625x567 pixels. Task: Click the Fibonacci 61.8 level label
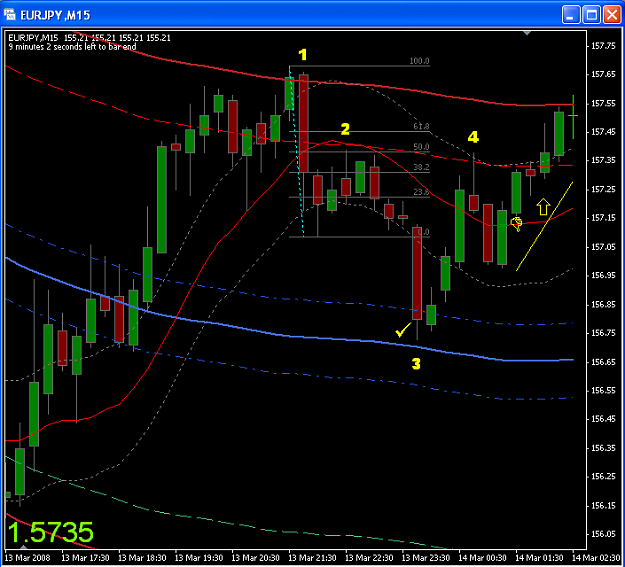point(421,126)
